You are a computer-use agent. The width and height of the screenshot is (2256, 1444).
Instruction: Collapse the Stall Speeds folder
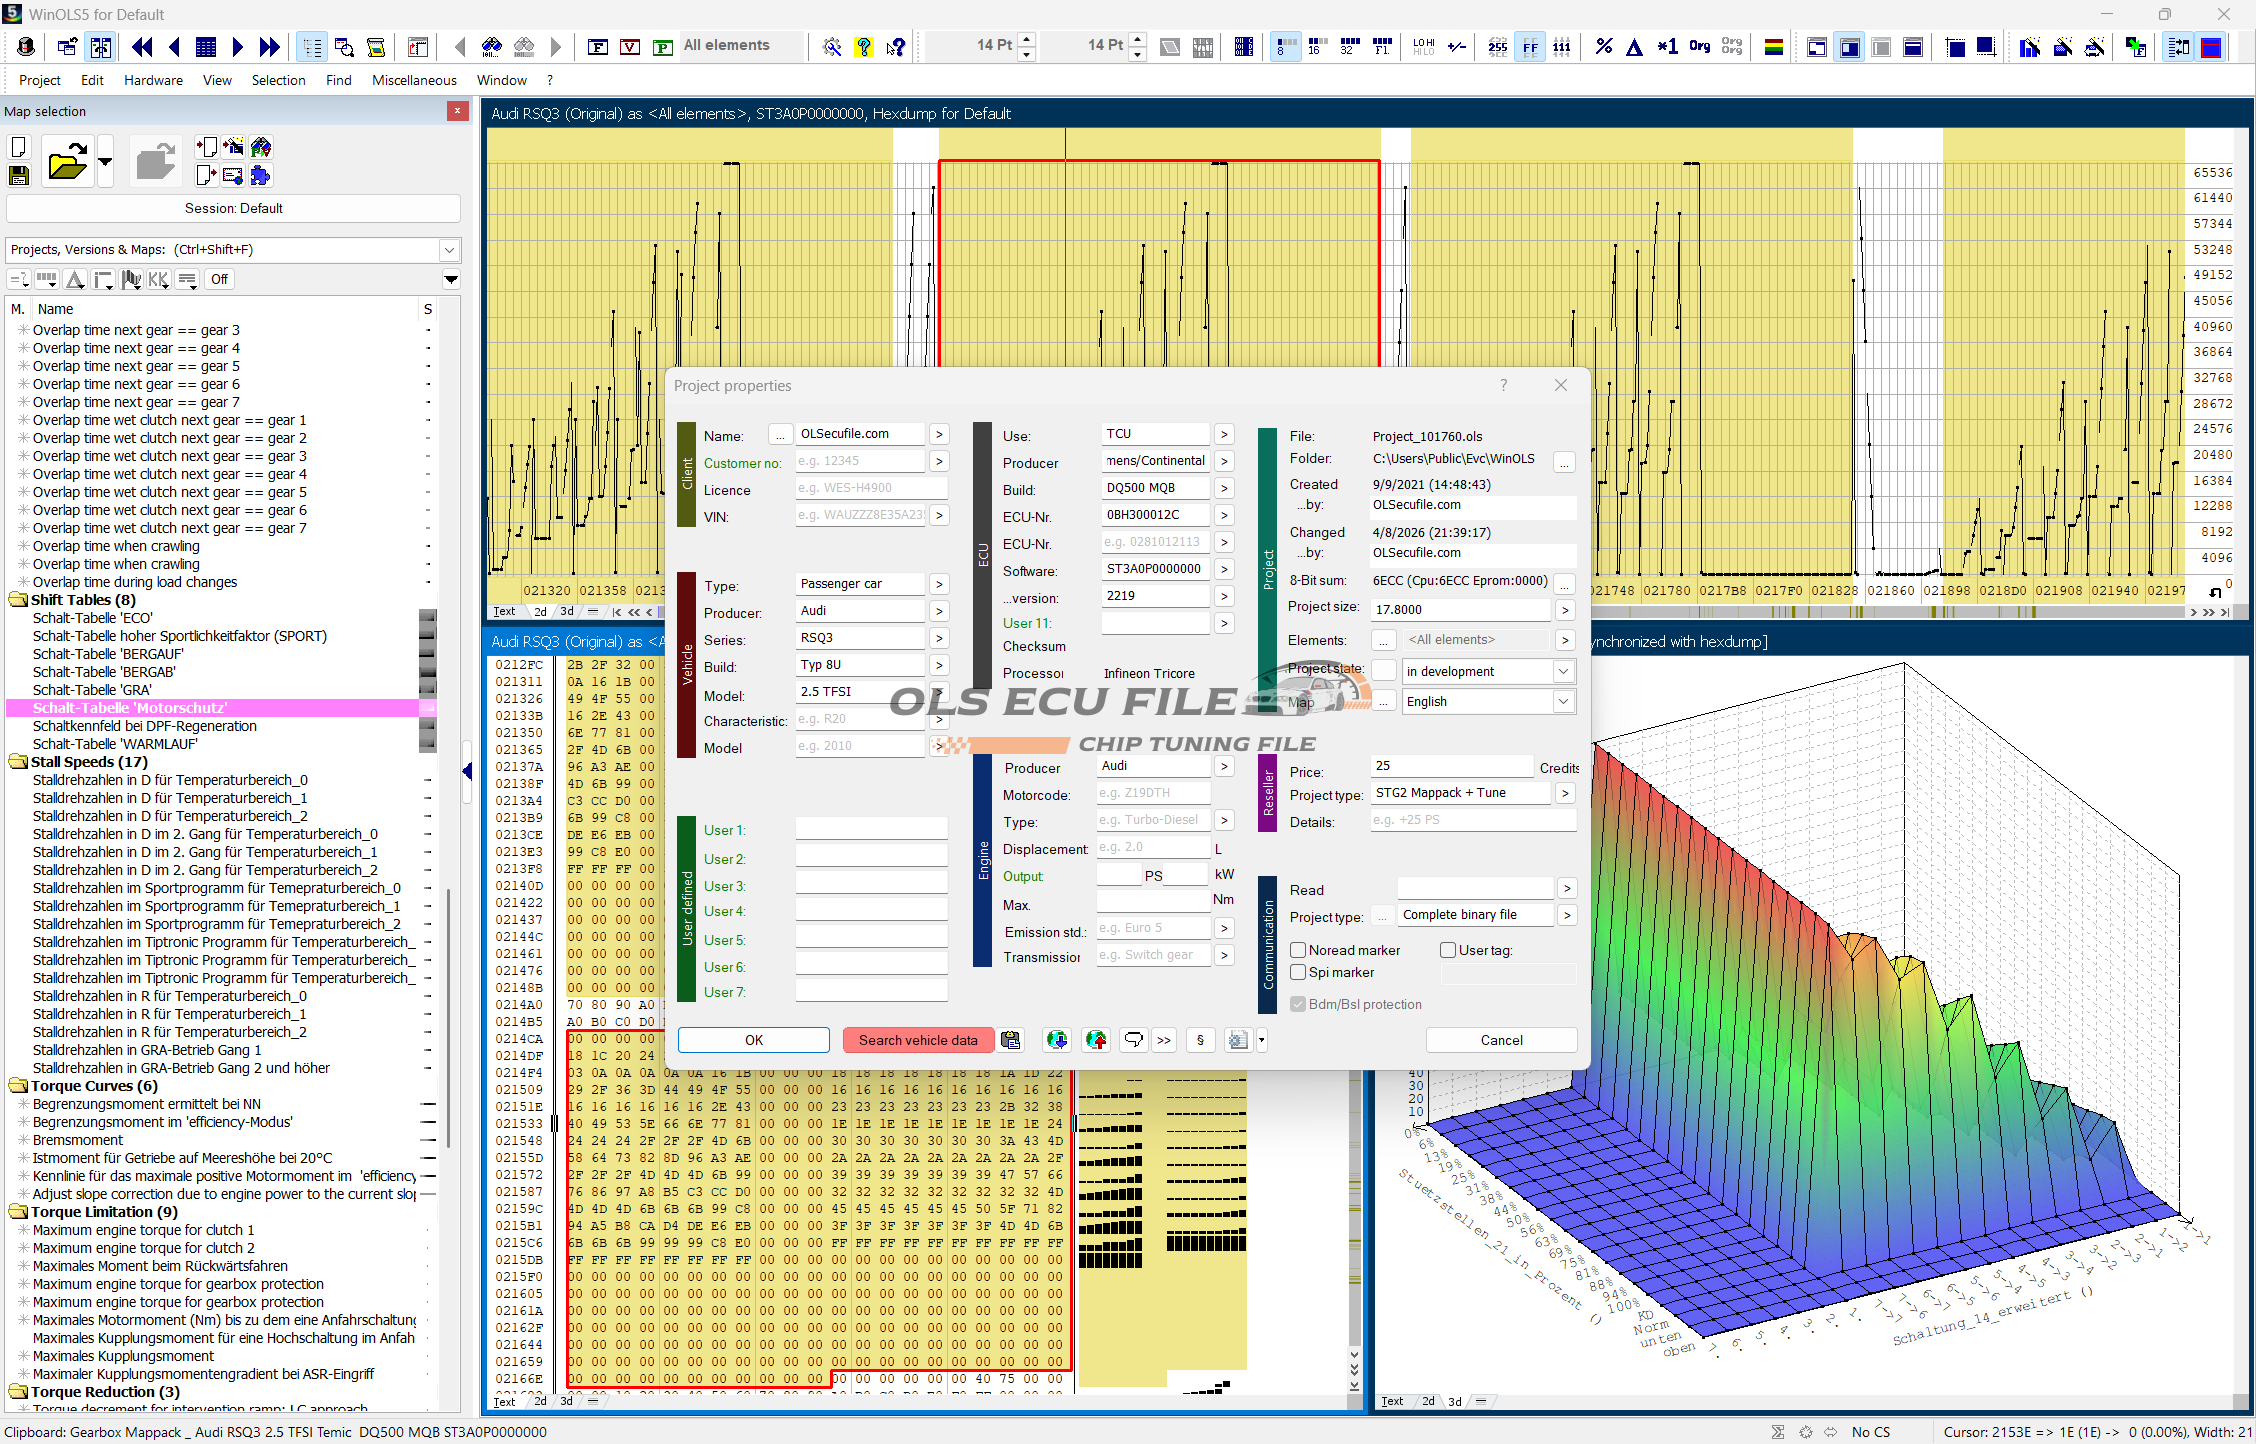pos(18,762)
